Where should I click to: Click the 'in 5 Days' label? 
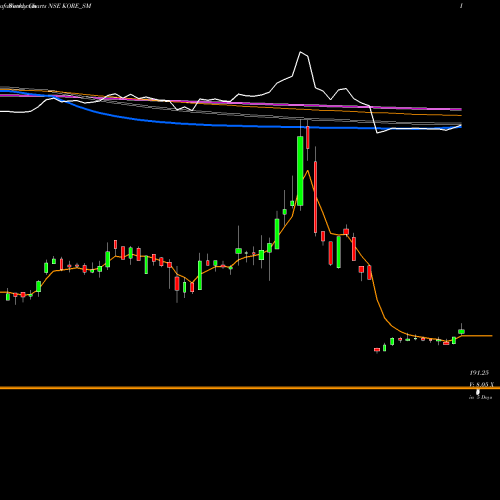click(x=480, y=397)
